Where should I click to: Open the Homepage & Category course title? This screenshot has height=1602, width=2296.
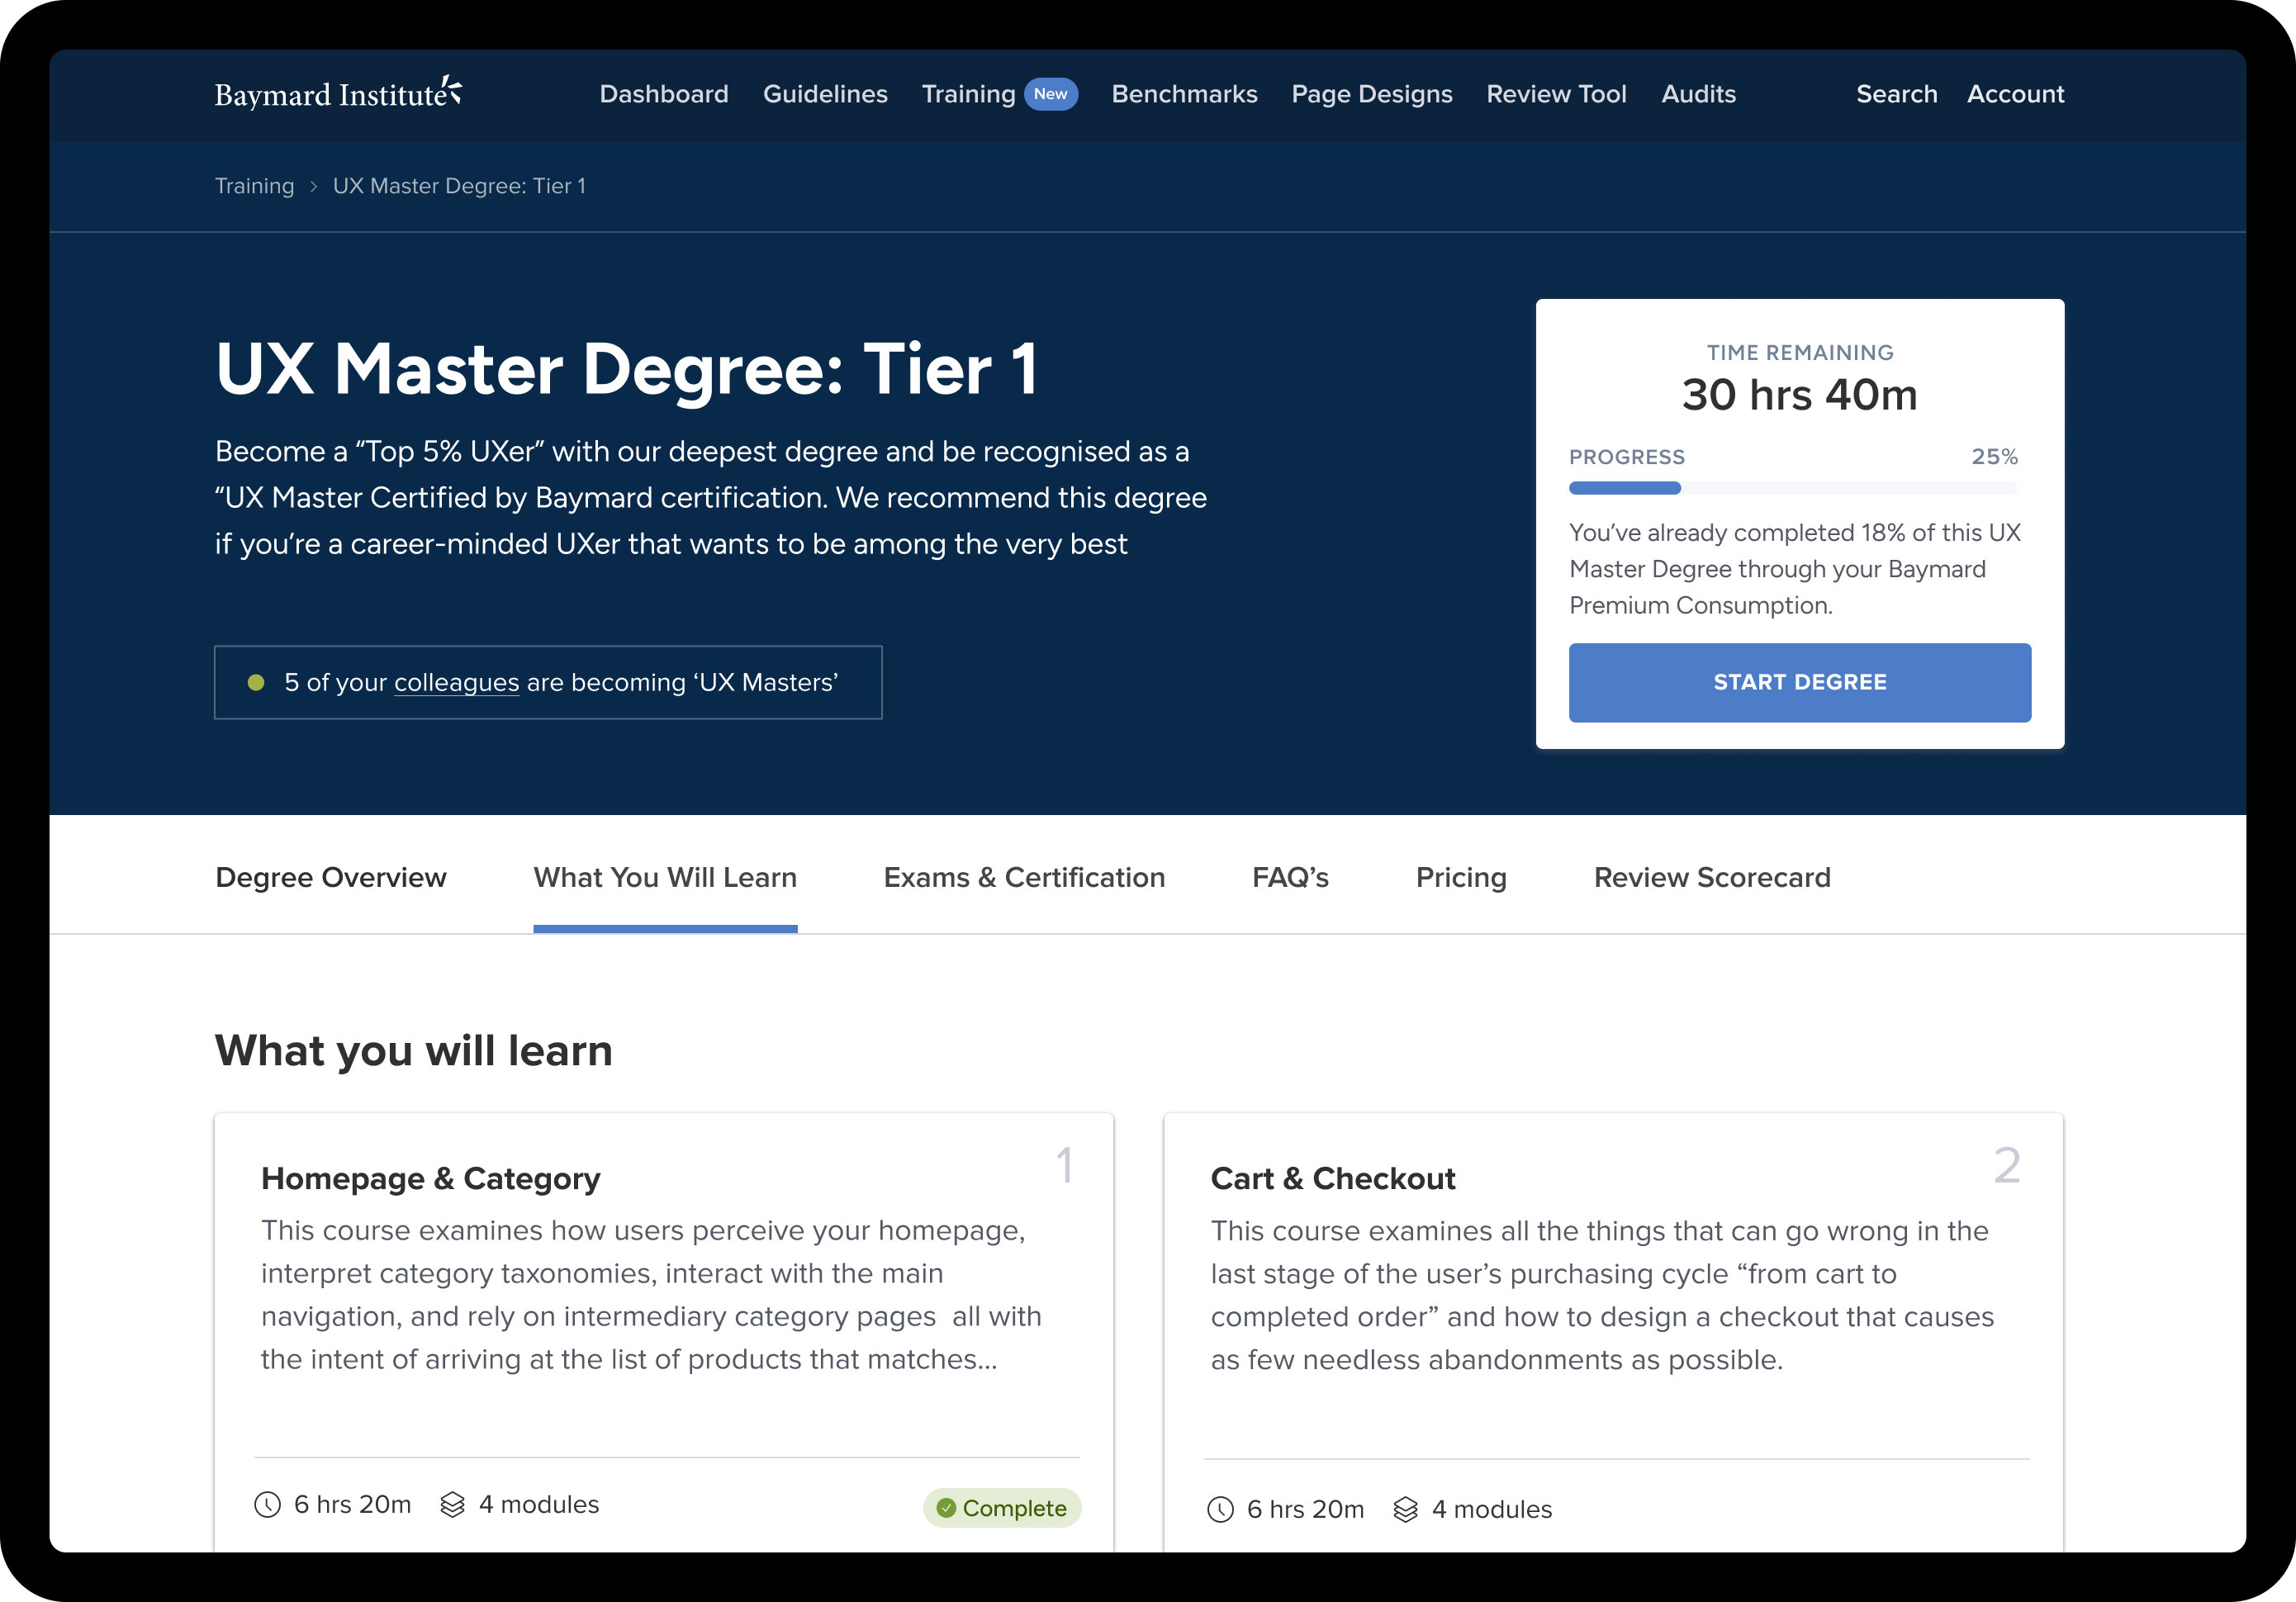coord(430,1178)
